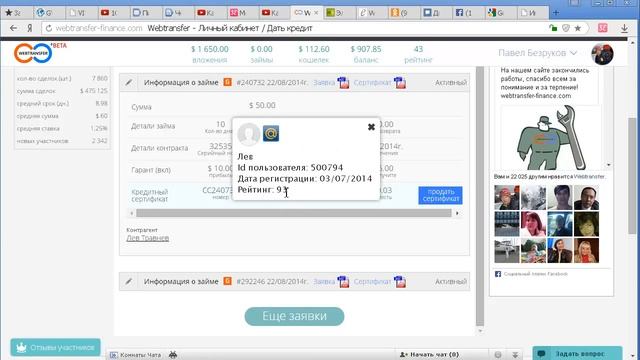Close the Лев user info popup
Screen dimensions: 640x360
pyautogui.click(x=371, y=127)
